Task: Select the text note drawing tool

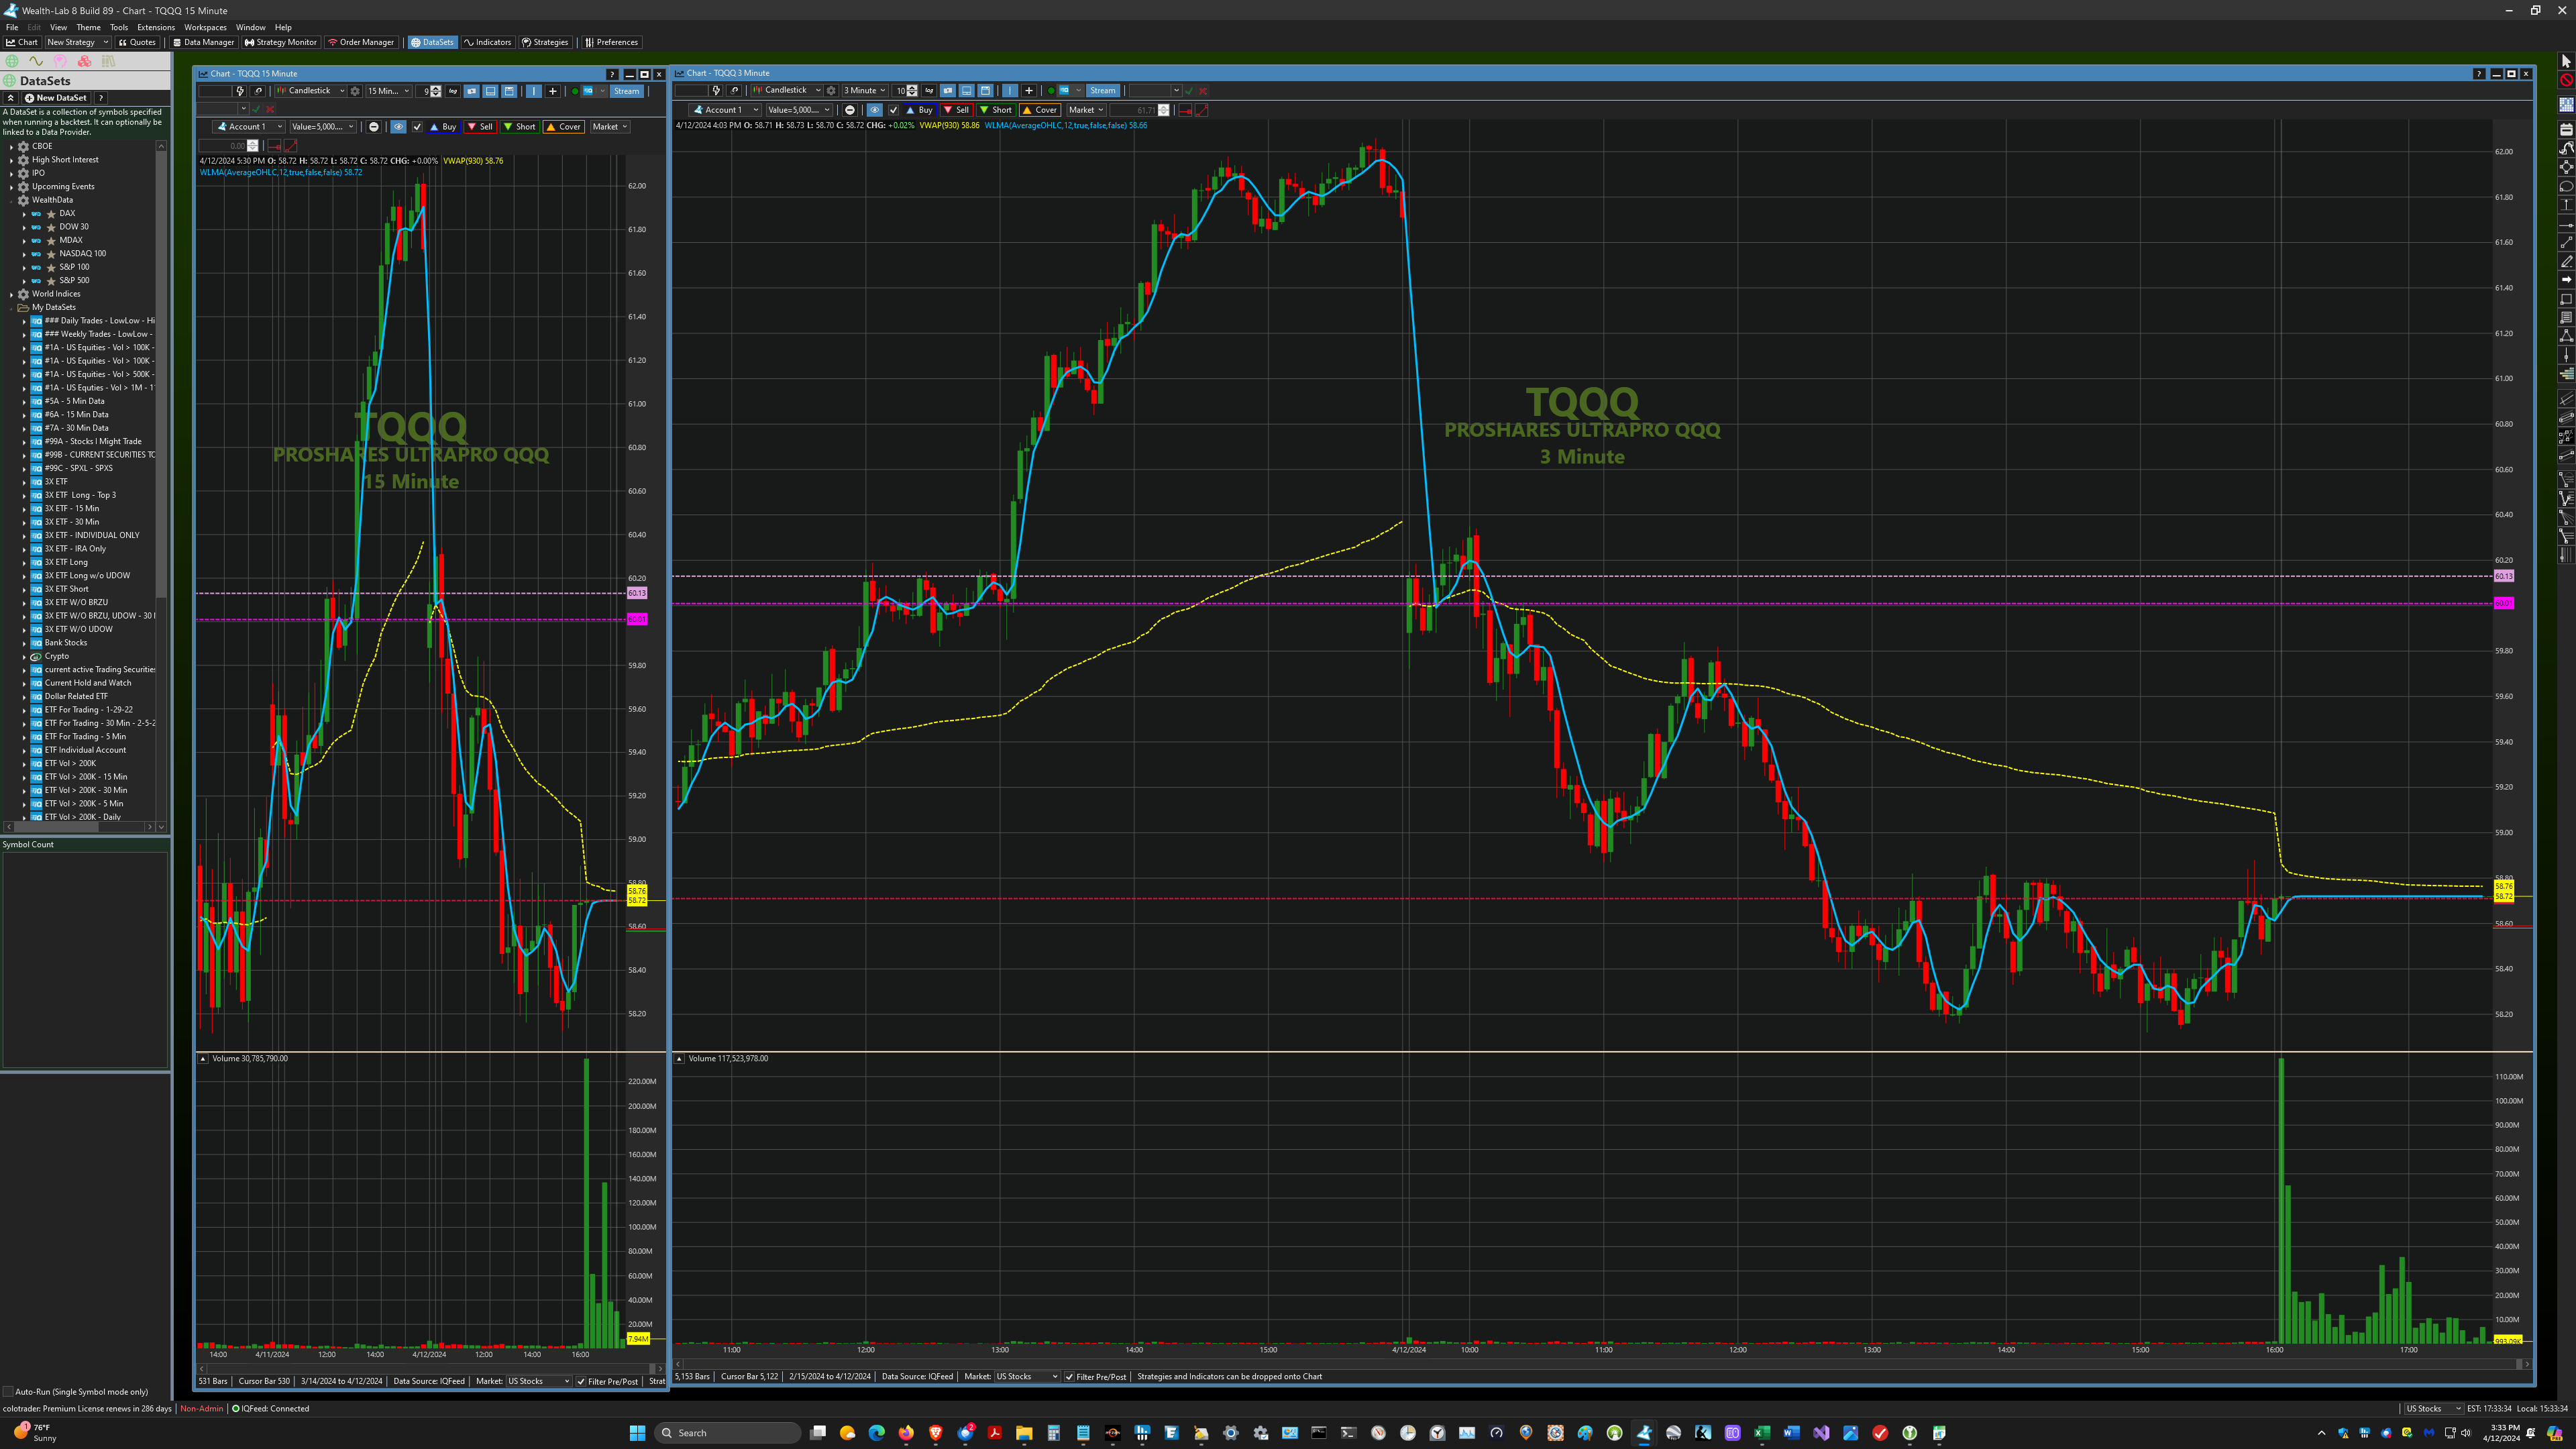Action: tap(2566, 317)
